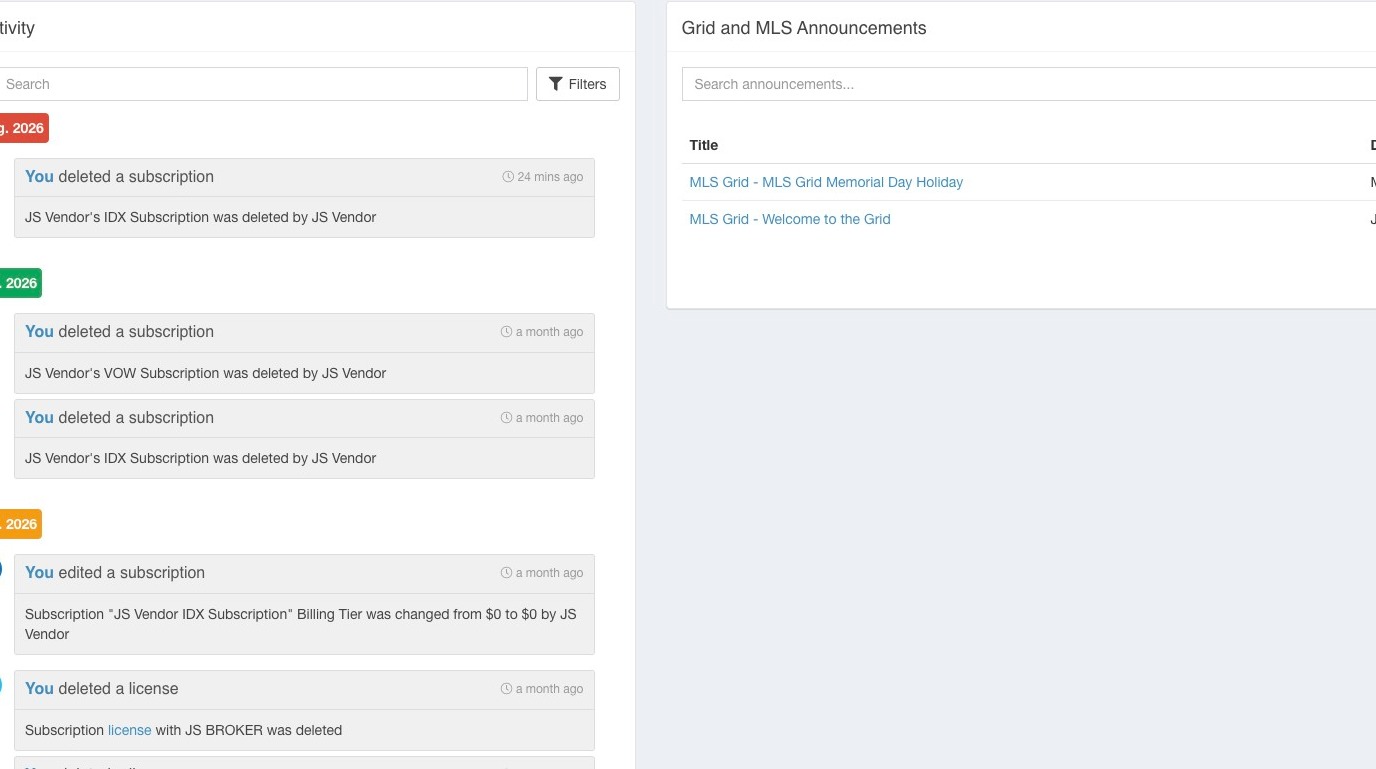Viewport: 1376px width, 769px height.
Task: Click the red 2026 date badge
Action: point(24,128)
